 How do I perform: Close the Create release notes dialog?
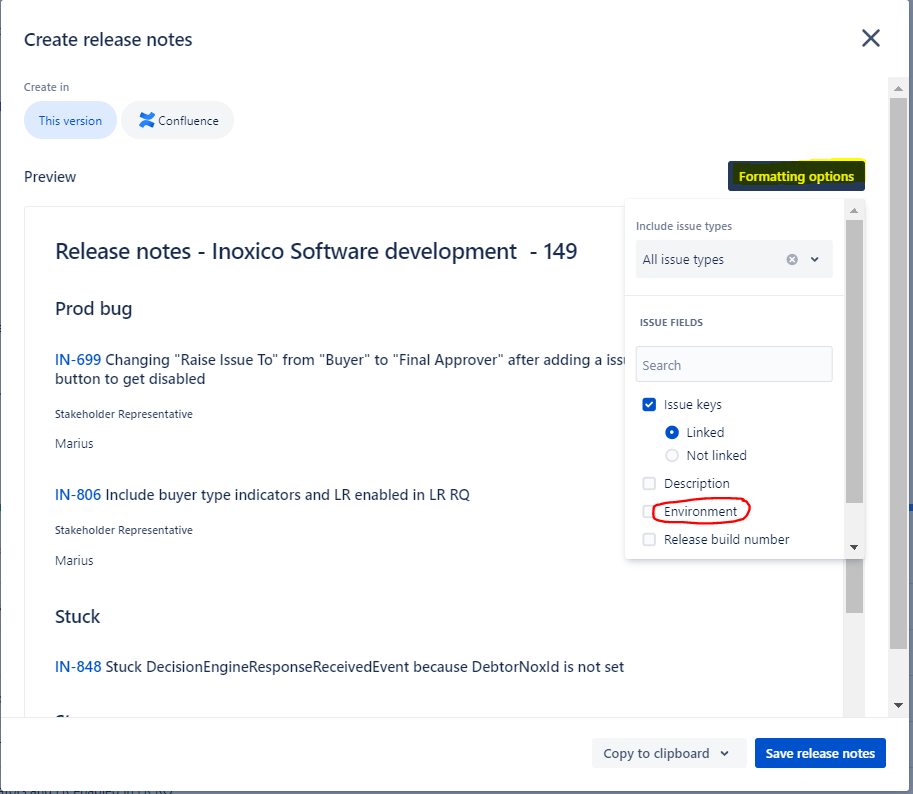tap(870, 38)
